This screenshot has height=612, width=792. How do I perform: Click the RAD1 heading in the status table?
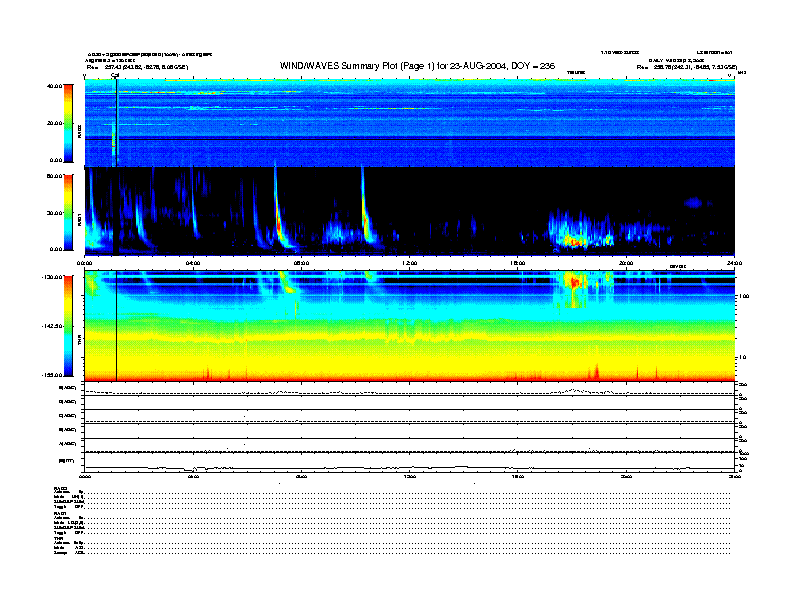(x=61, y=513)
